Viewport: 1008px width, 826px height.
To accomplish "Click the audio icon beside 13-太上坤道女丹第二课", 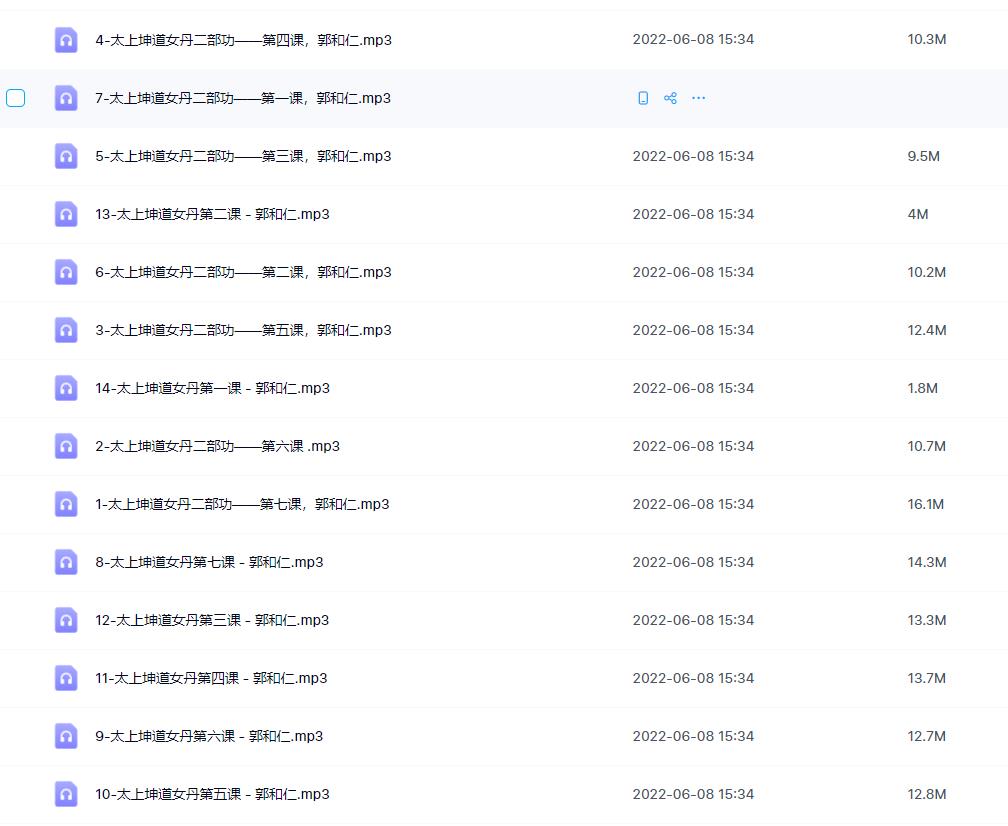I will [x=66, y=214].
